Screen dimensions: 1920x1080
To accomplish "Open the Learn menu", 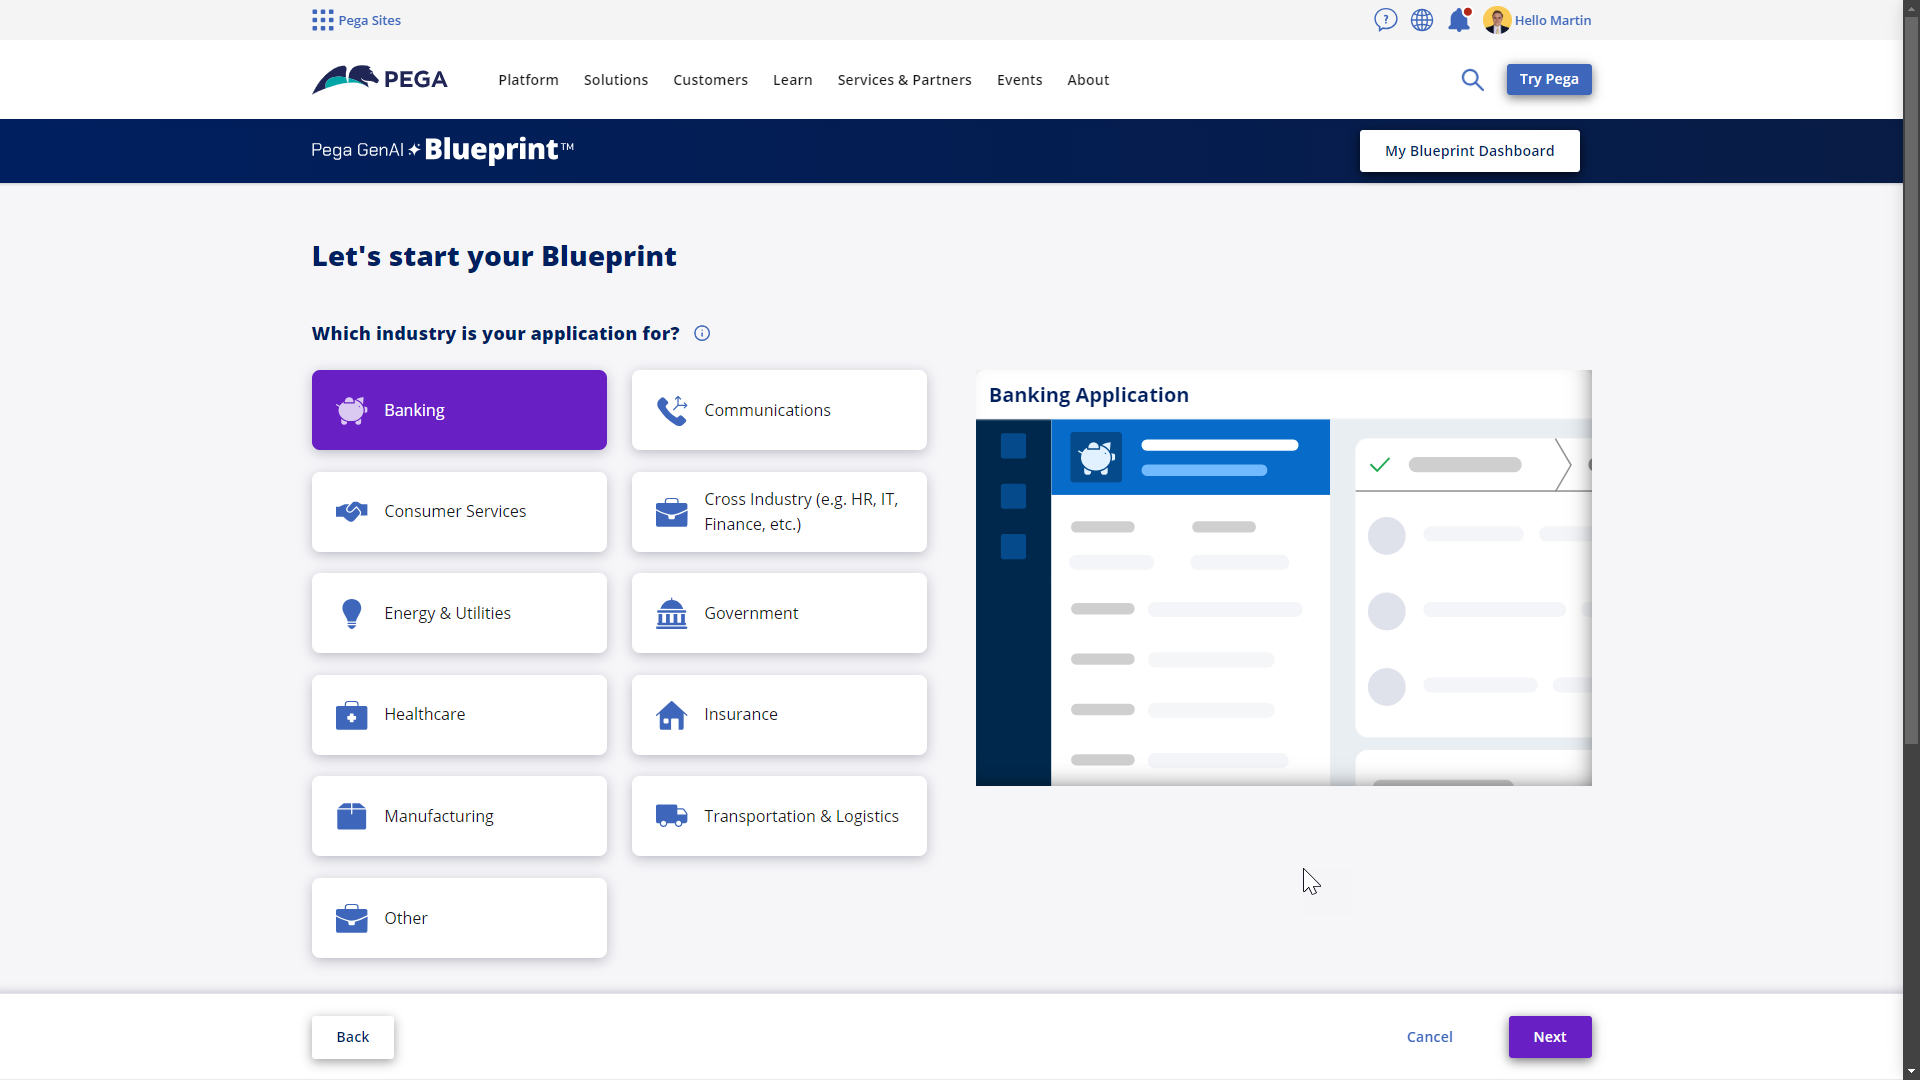I will pyautogui.click(x=792, y=80).
